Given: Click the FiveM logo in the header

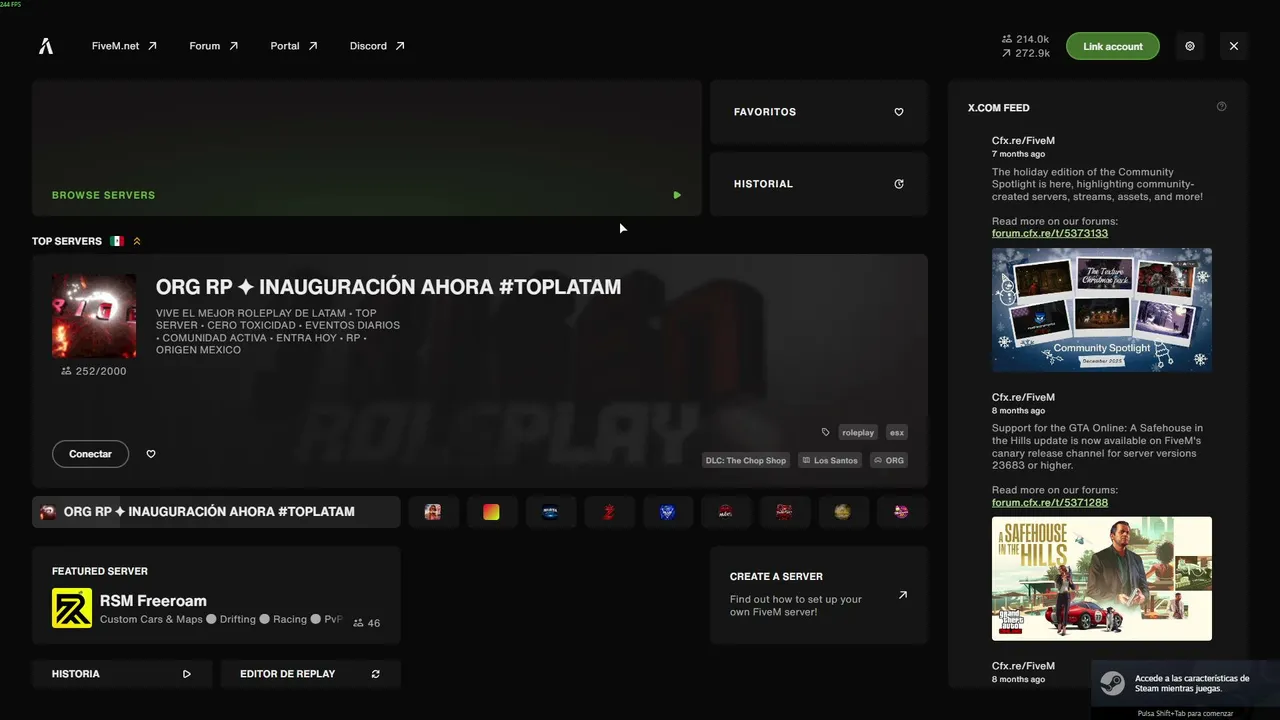Looking at the screenshot, I should pos(46,46).
